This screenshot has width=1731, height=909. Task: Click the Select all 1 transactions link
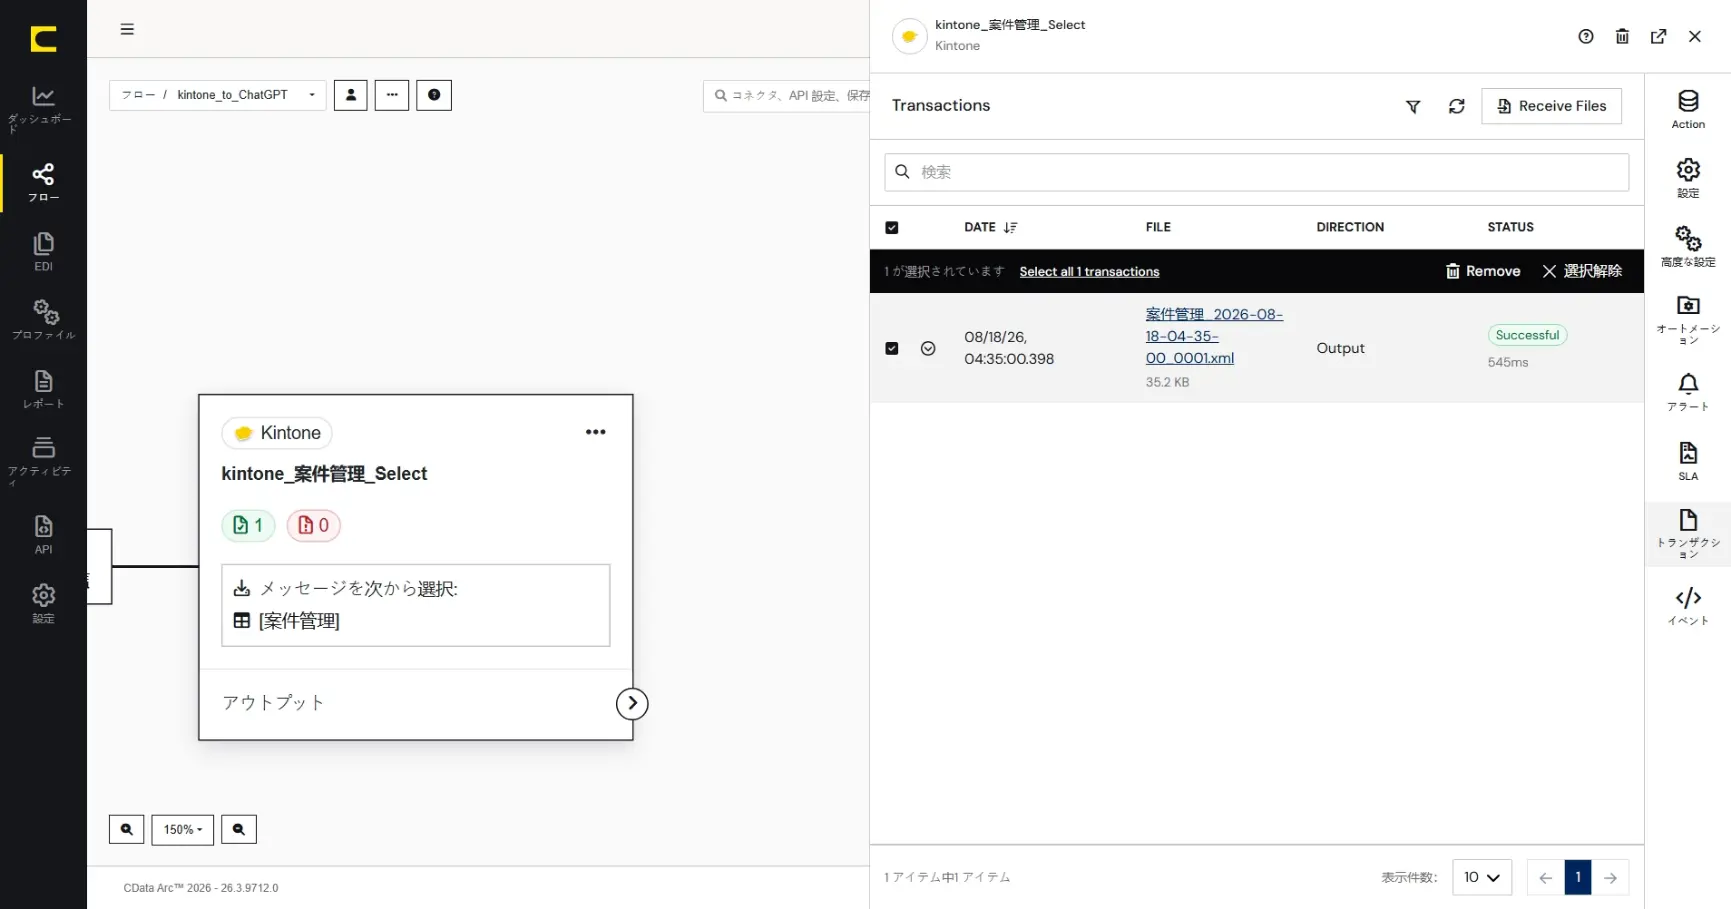[x=1089, y=272]
